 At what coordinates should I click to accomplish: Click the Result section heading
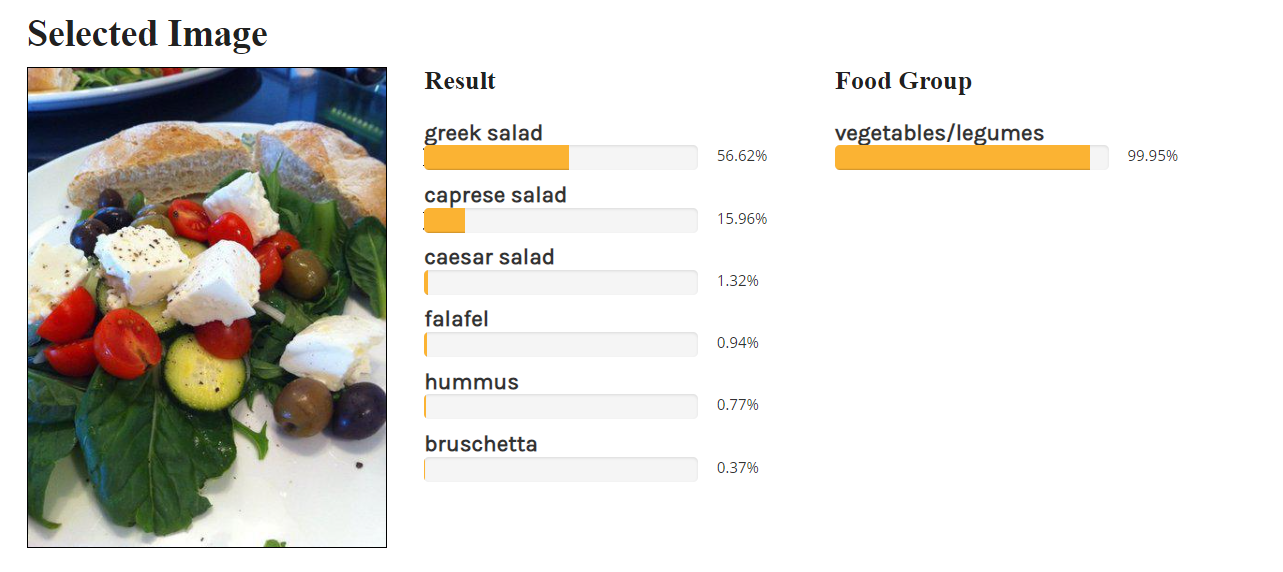point(460,81)
